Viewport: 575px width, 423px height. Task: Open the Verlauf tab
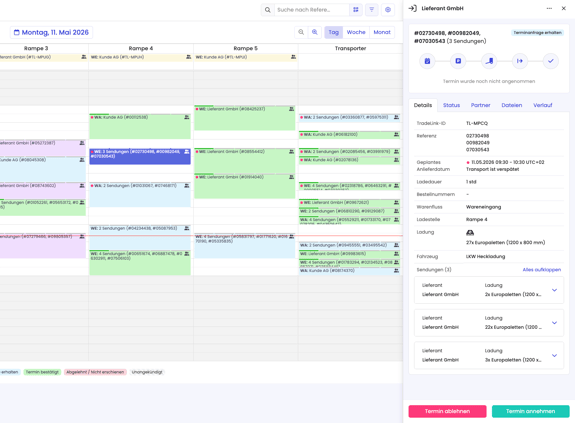pyautogui.click(x=542, y=105)
